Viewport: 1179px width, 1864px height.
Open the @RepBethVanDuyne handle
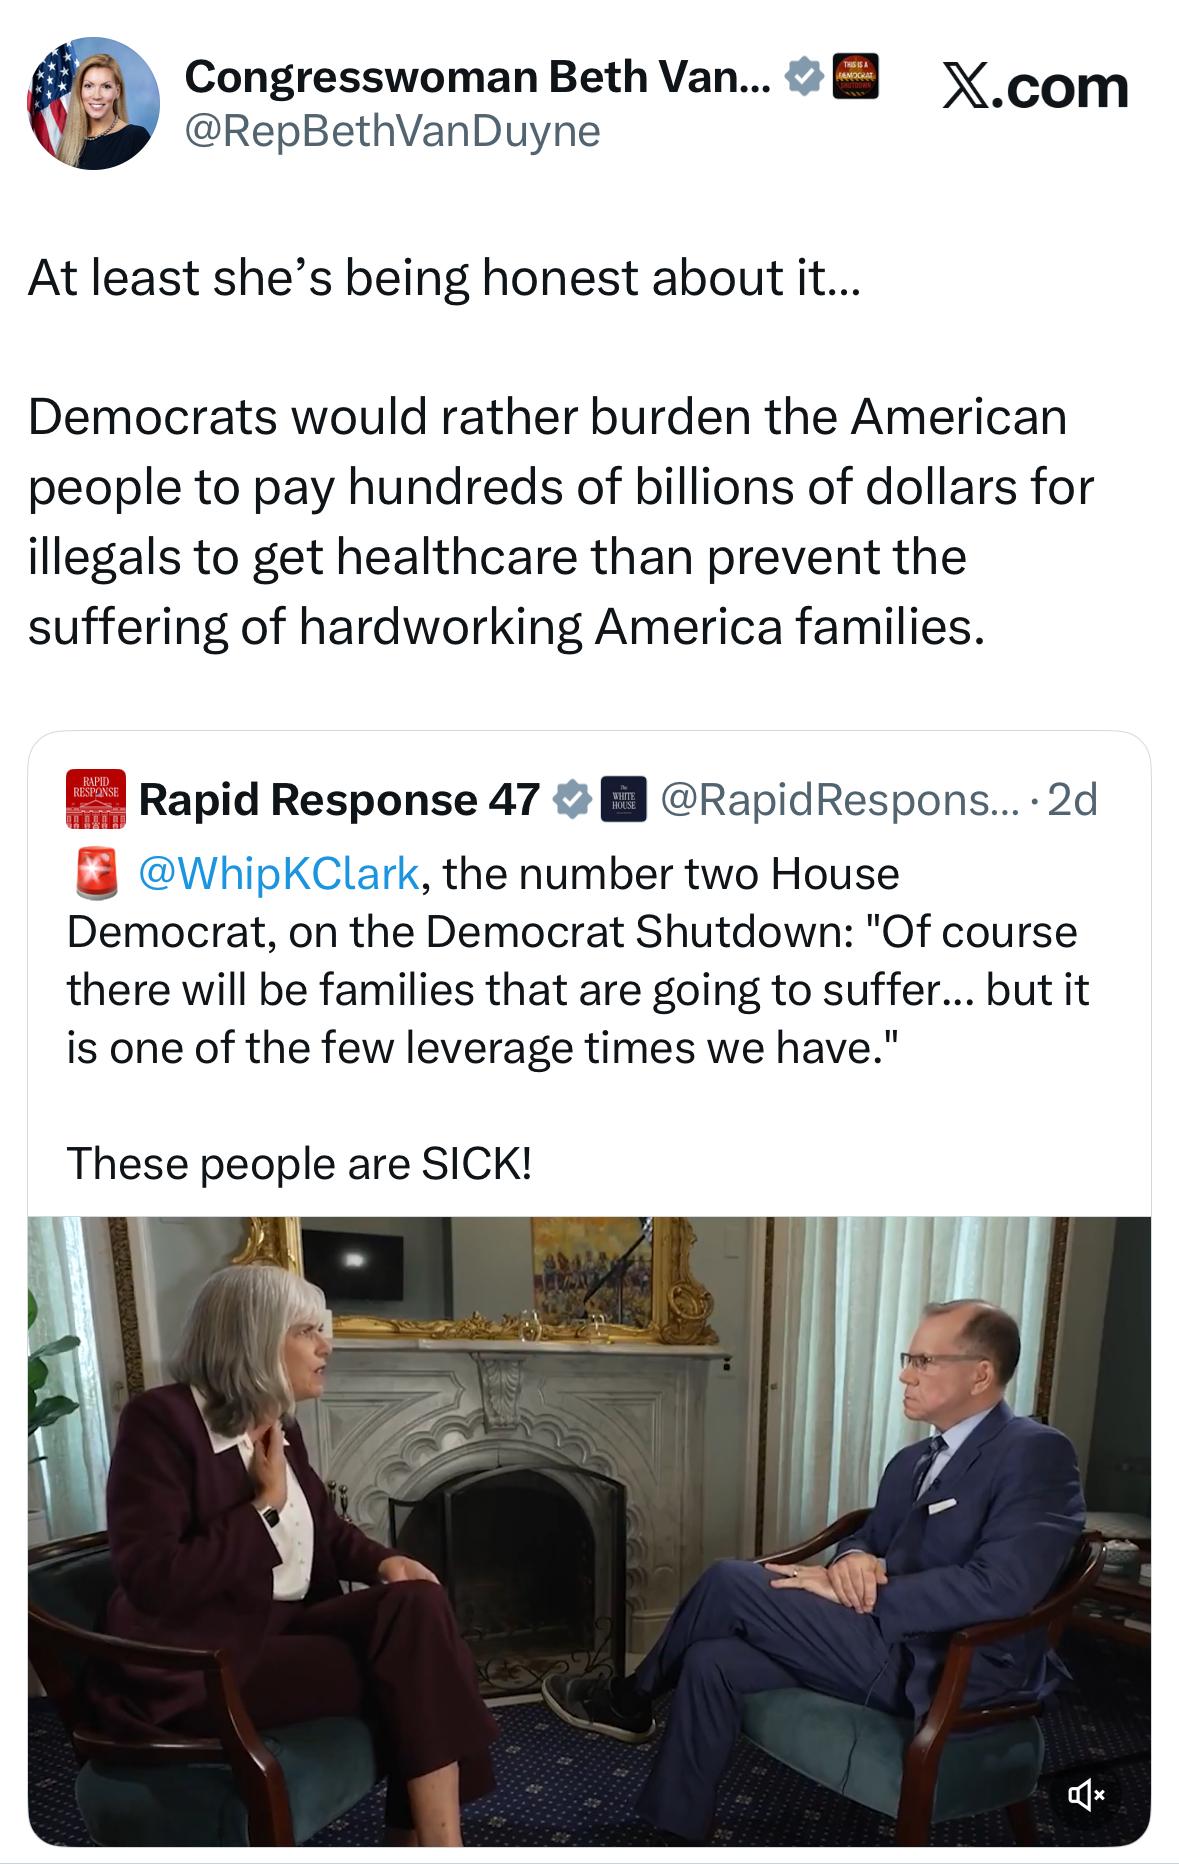pos(392,131)
